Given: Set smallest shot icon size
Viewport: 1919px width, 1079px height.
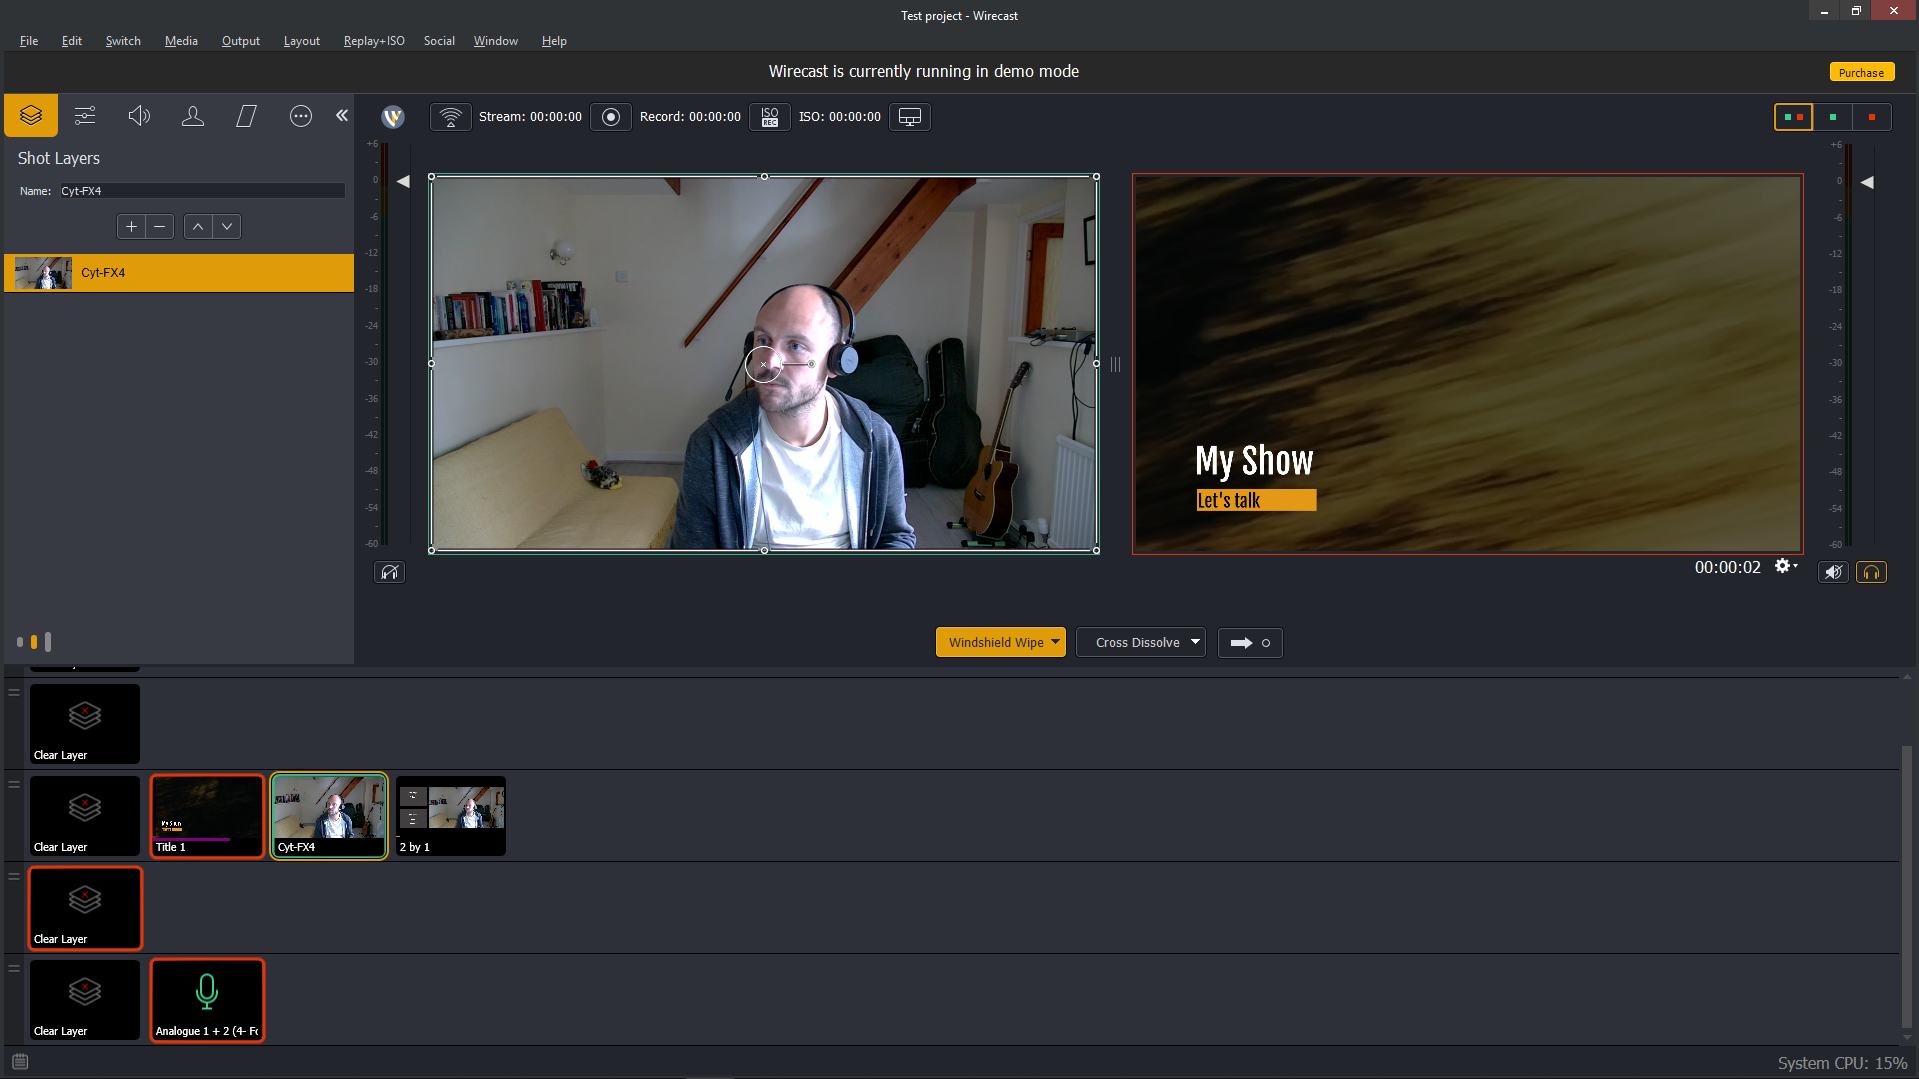Looking at the screenshot, I should click(x=20, y=642).
